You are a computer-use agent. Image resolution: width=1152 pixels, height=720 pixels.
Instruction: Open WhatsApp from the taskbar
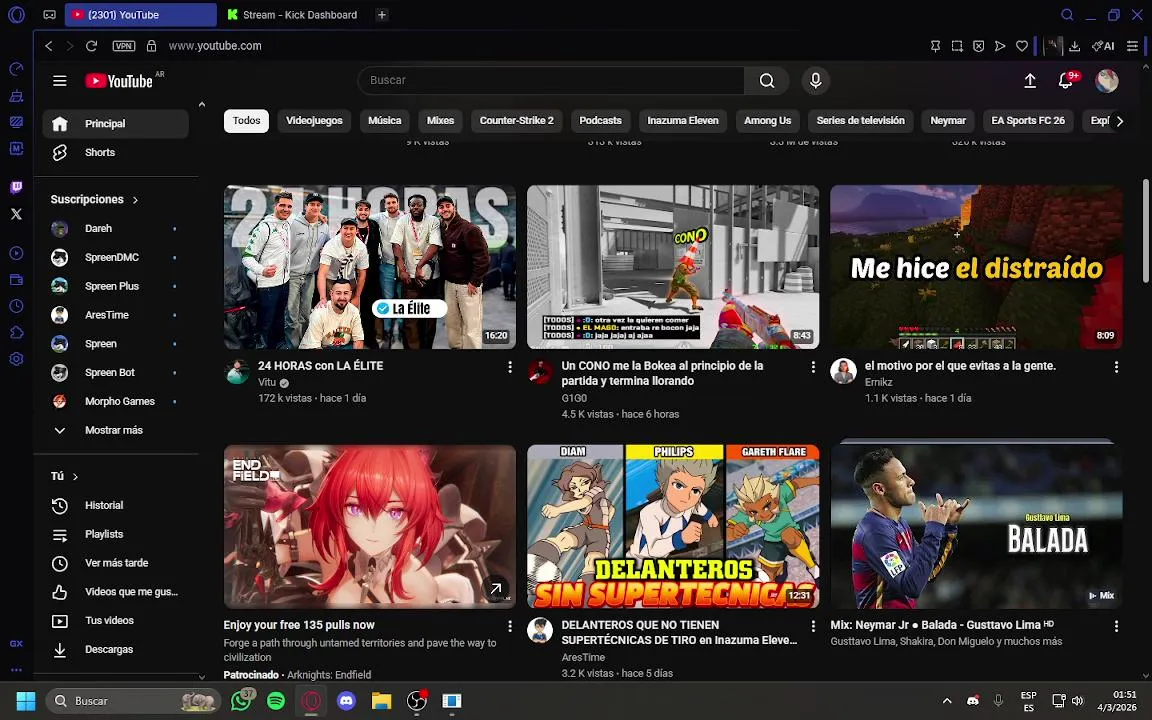pyautogui.click(x=241, y=701)
